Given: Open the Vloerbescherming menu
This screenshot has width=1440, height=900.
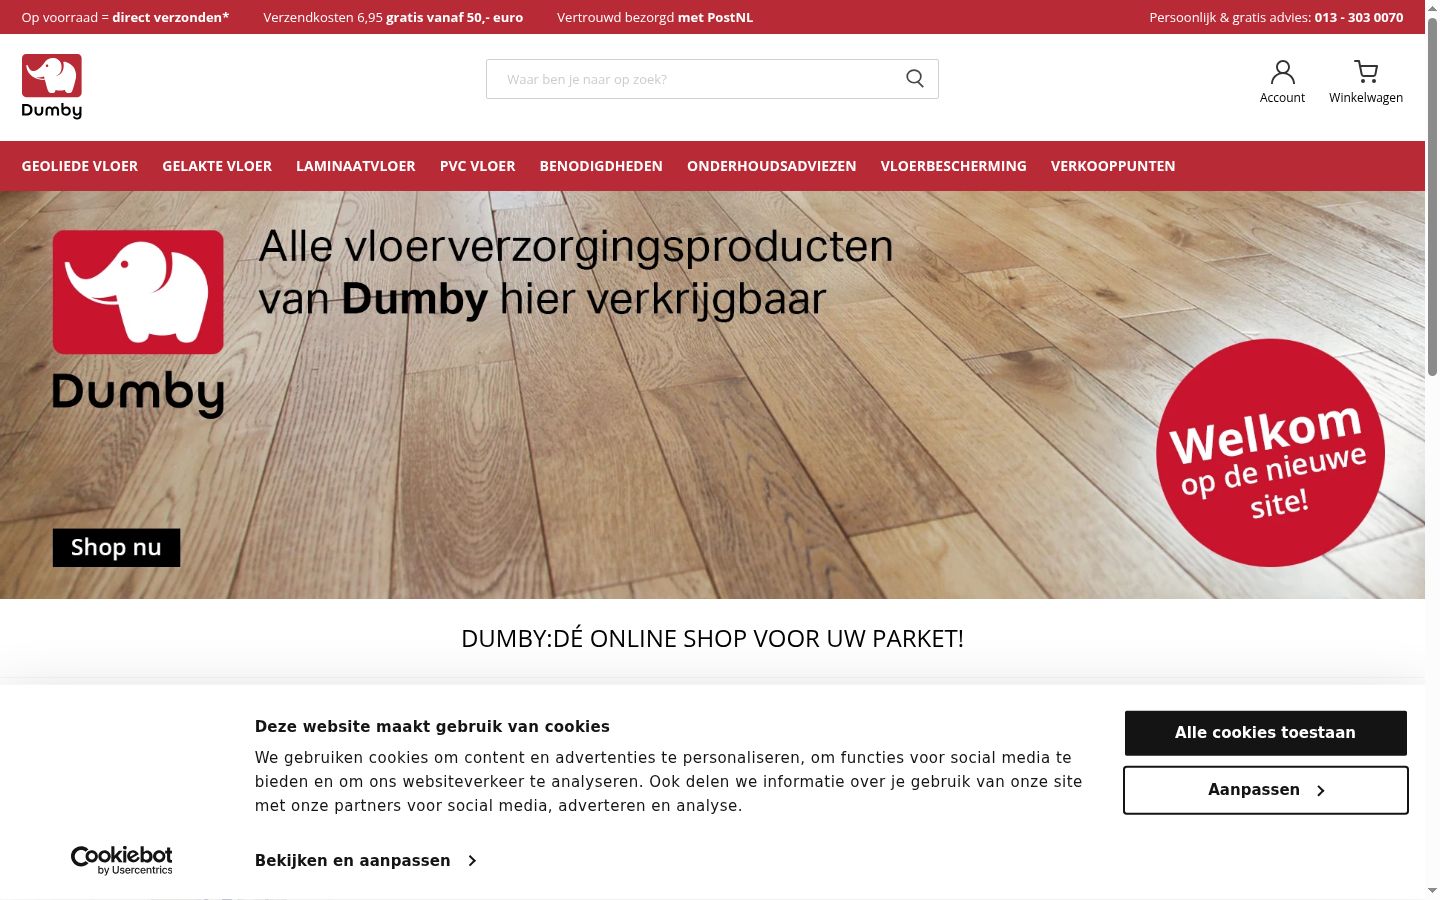Looking at the screenshot, I should click(x=954, y=166).
